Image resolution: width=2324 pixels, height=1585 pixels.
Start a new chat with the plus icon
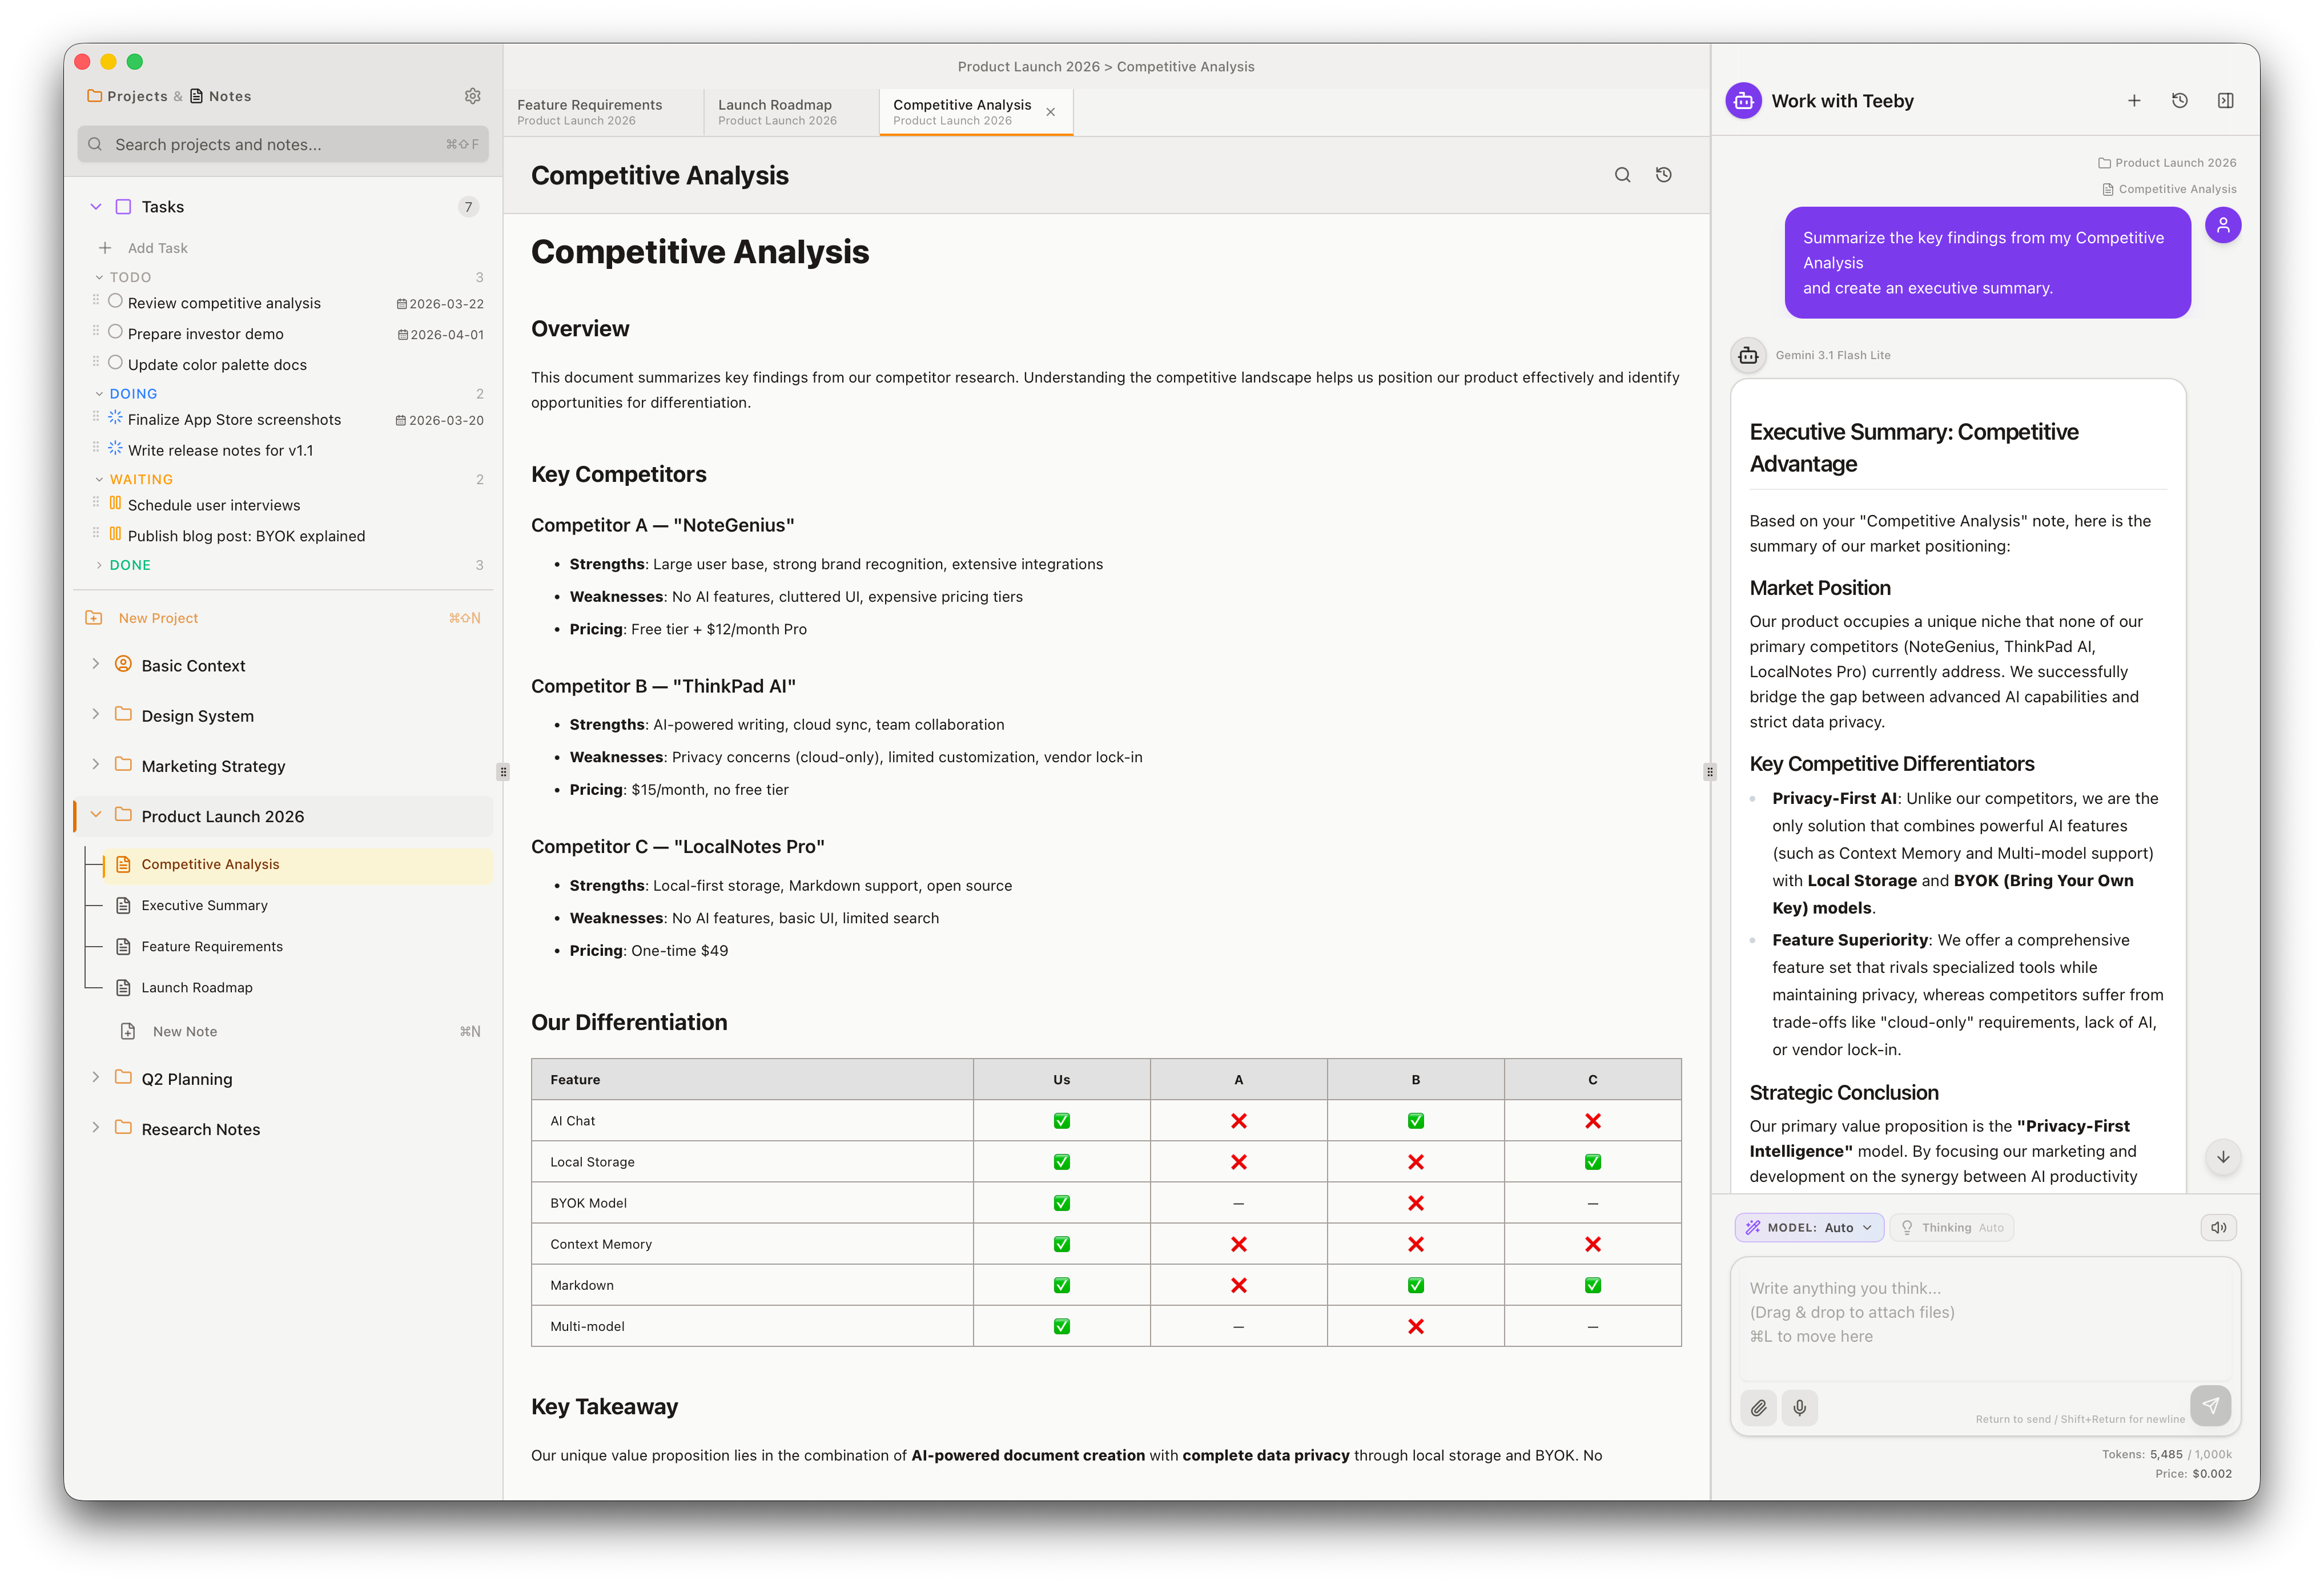[x=2134, y=100]
